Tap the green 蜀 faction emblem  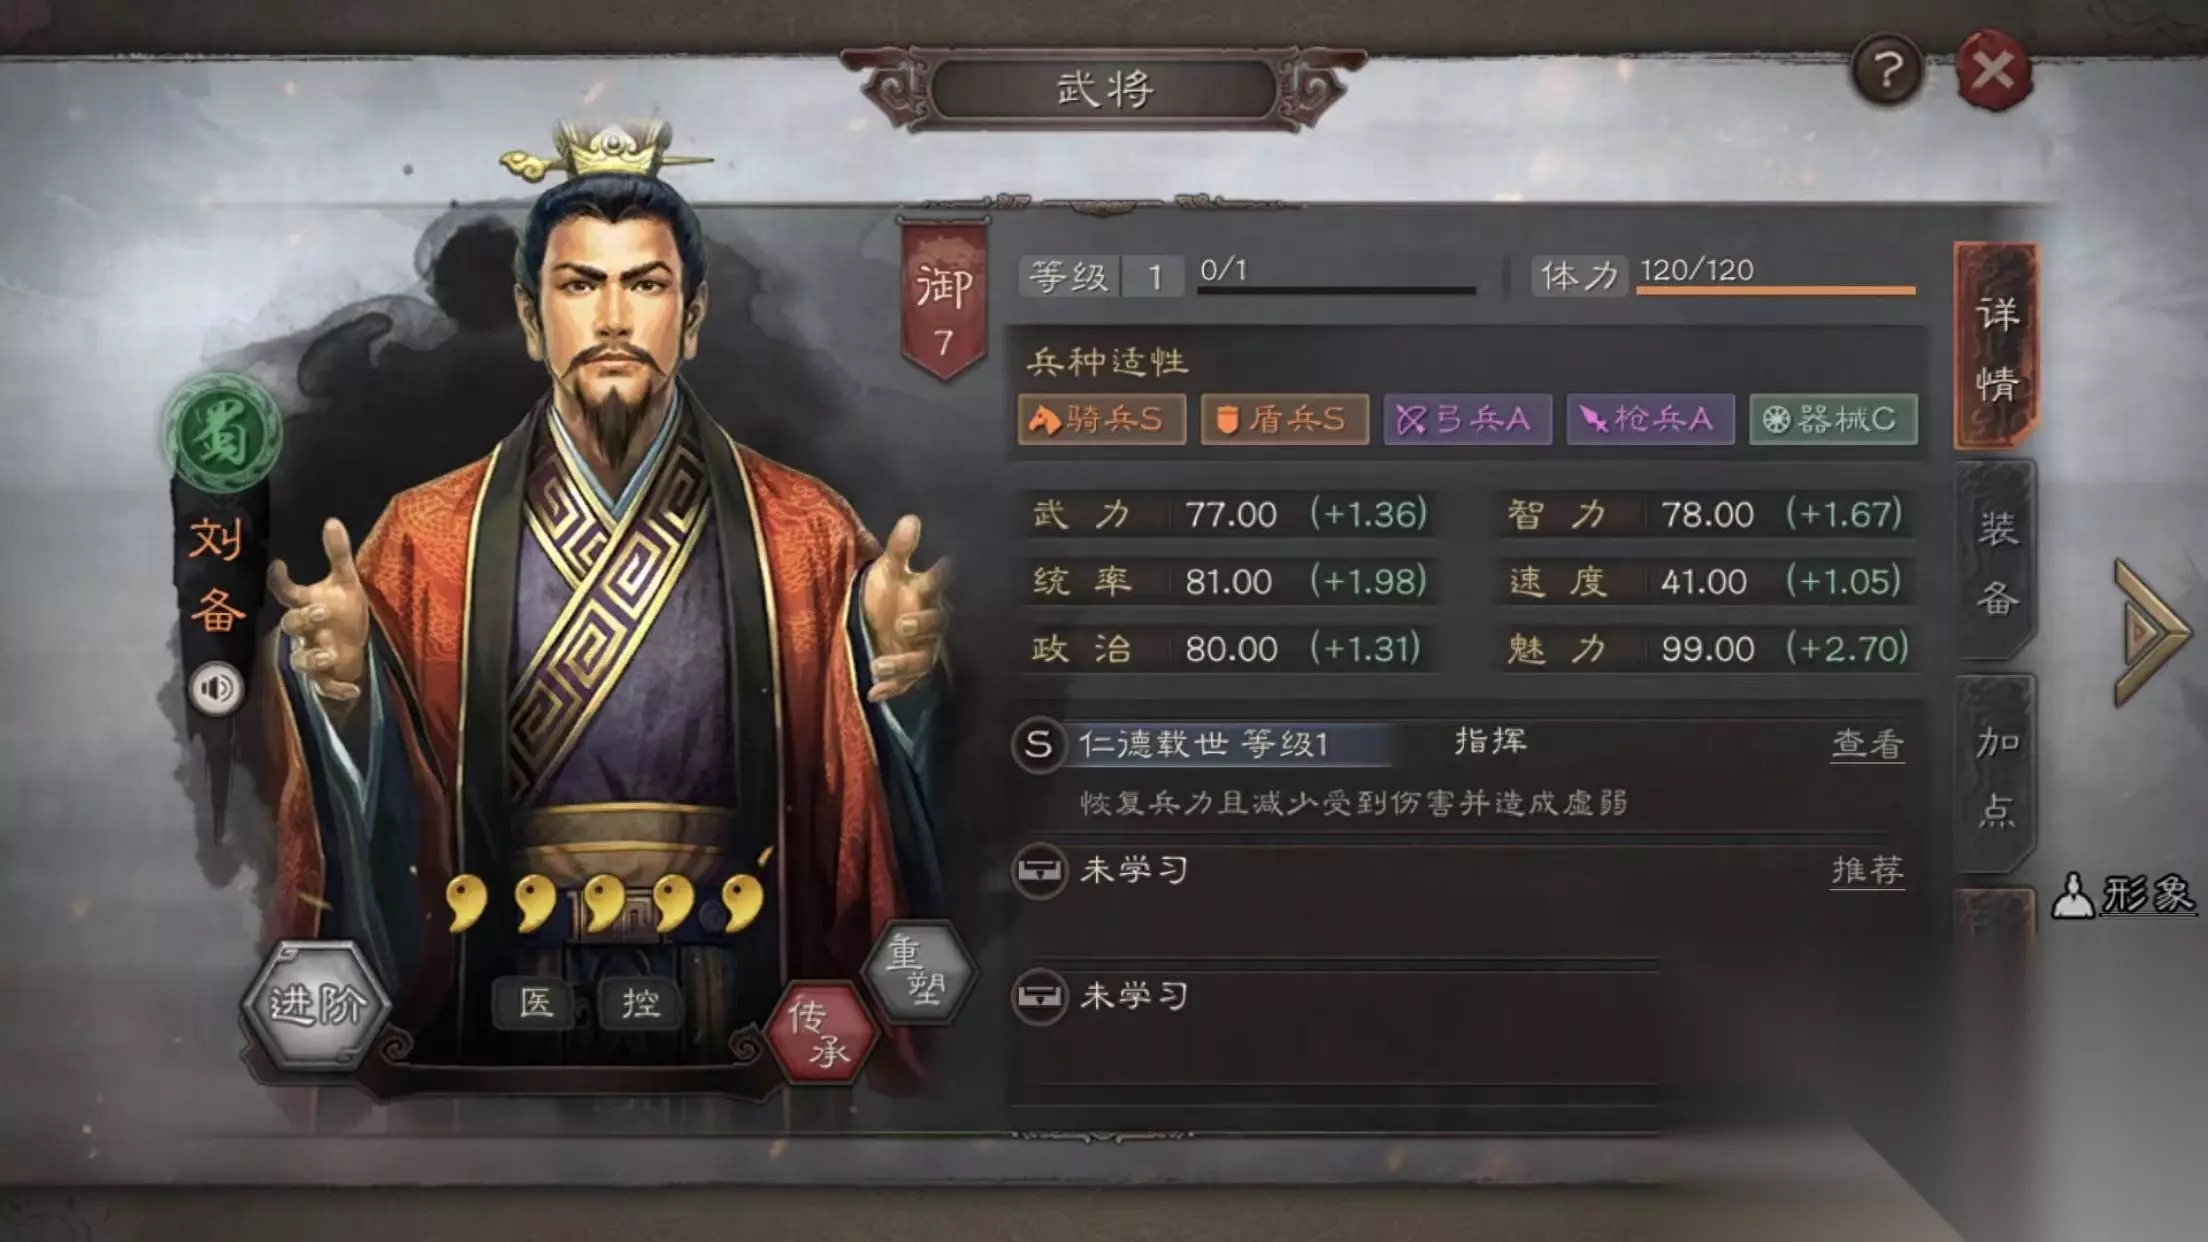pyautogui.click(x=222, y=435)
